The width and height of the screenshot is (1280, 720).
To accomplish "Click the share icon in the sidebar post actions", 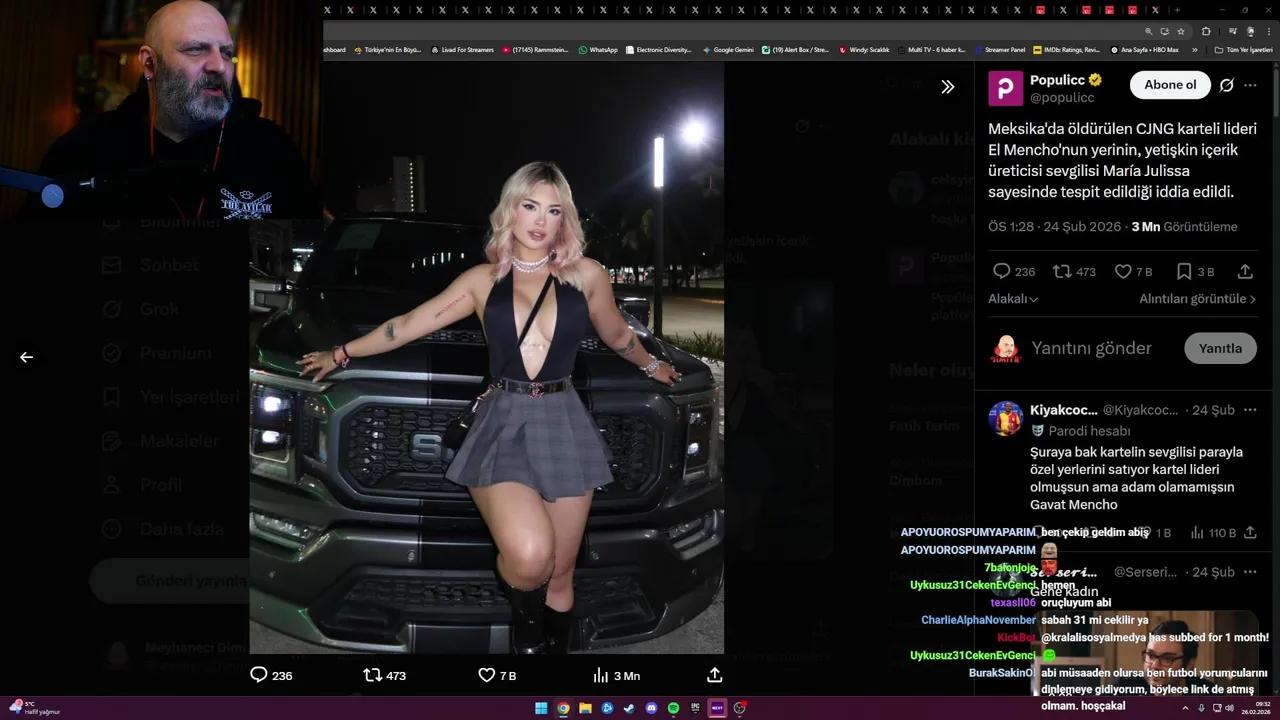I will (1245, 271).
